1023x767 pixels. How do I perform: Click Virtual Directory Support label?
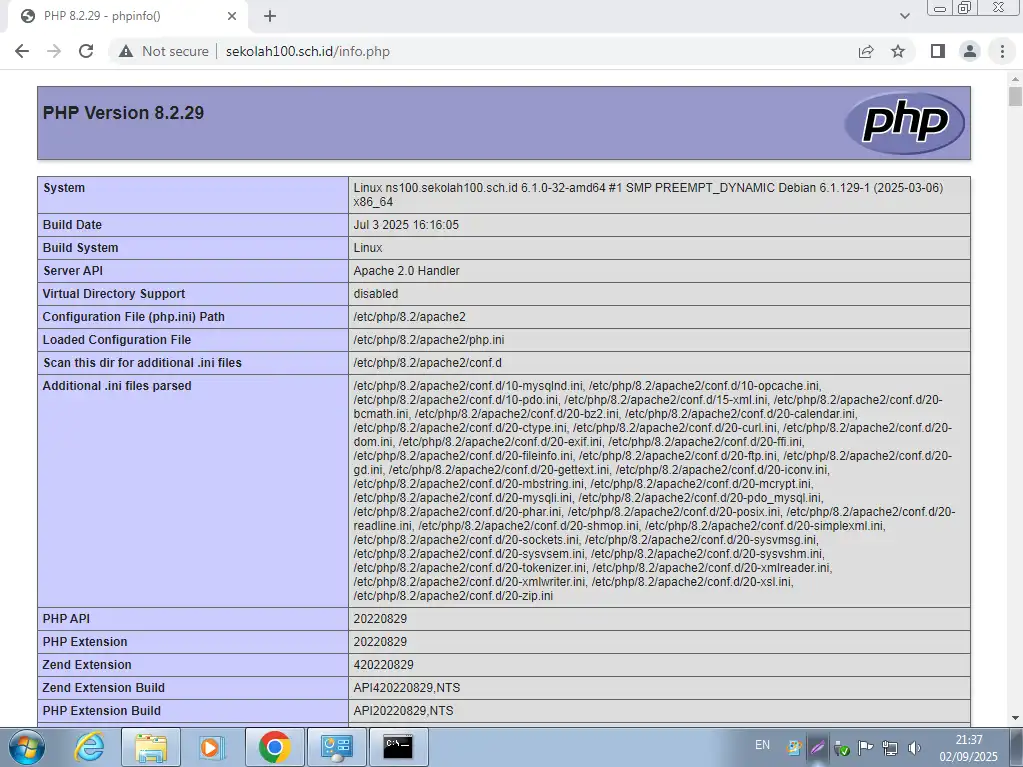pyautogui.click(x=114, y=294)
